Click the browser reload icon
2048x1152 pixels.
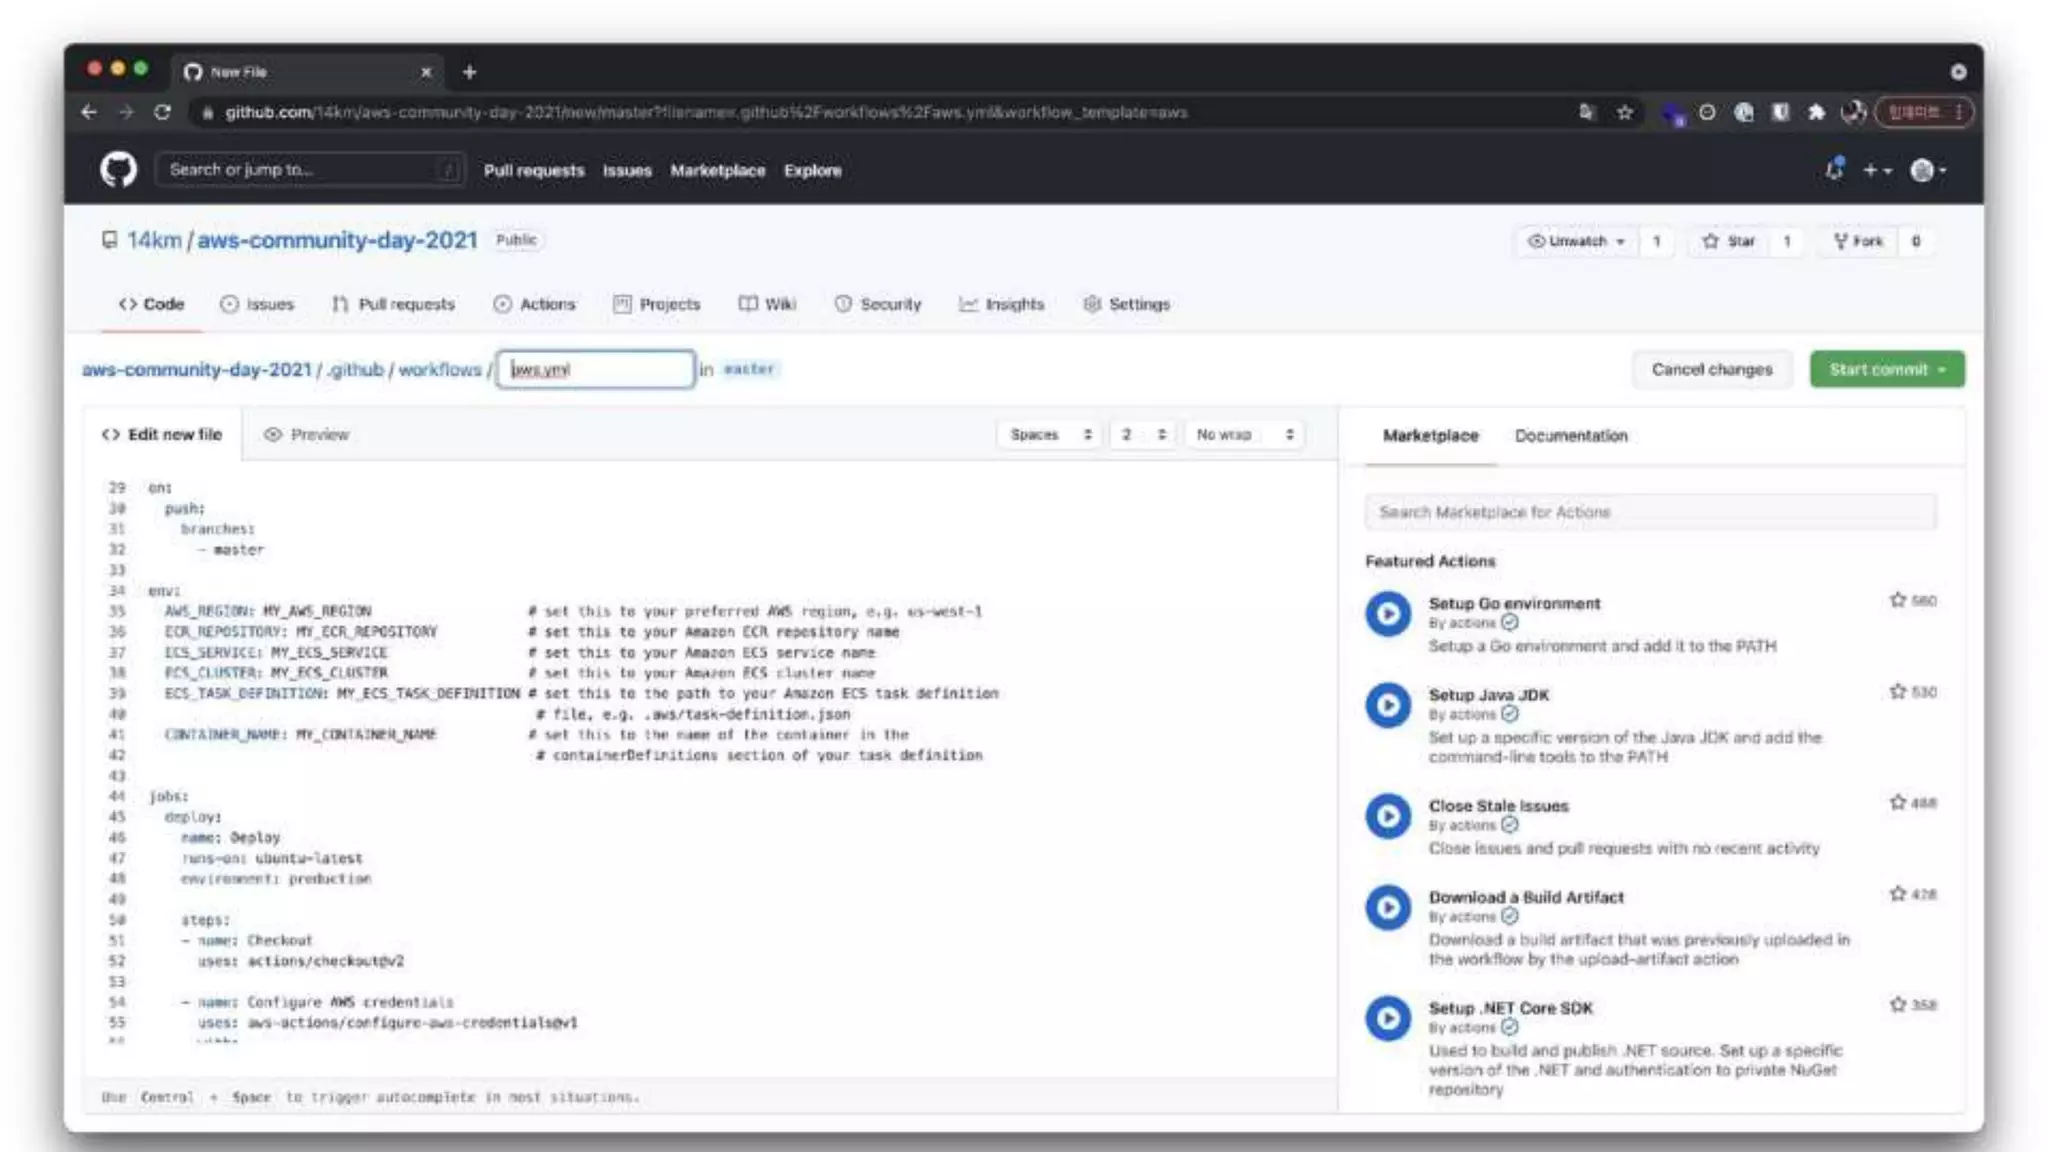[162, 112]
